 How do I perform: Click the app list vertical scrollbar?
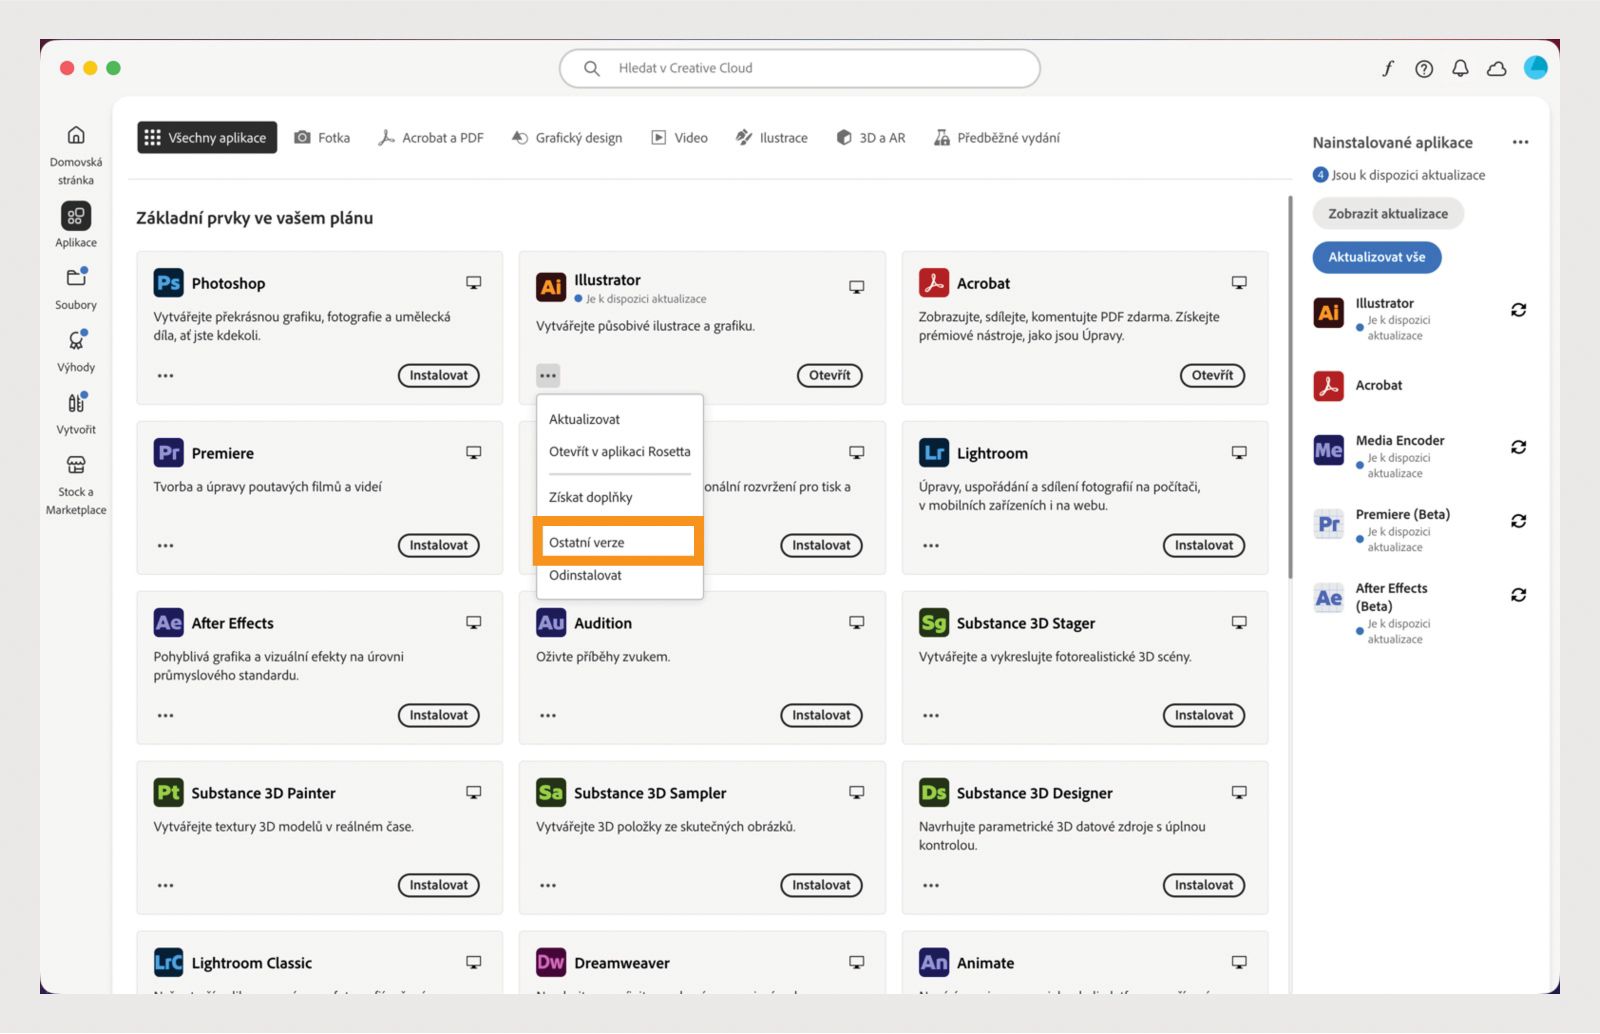[x=1290, y=387]
